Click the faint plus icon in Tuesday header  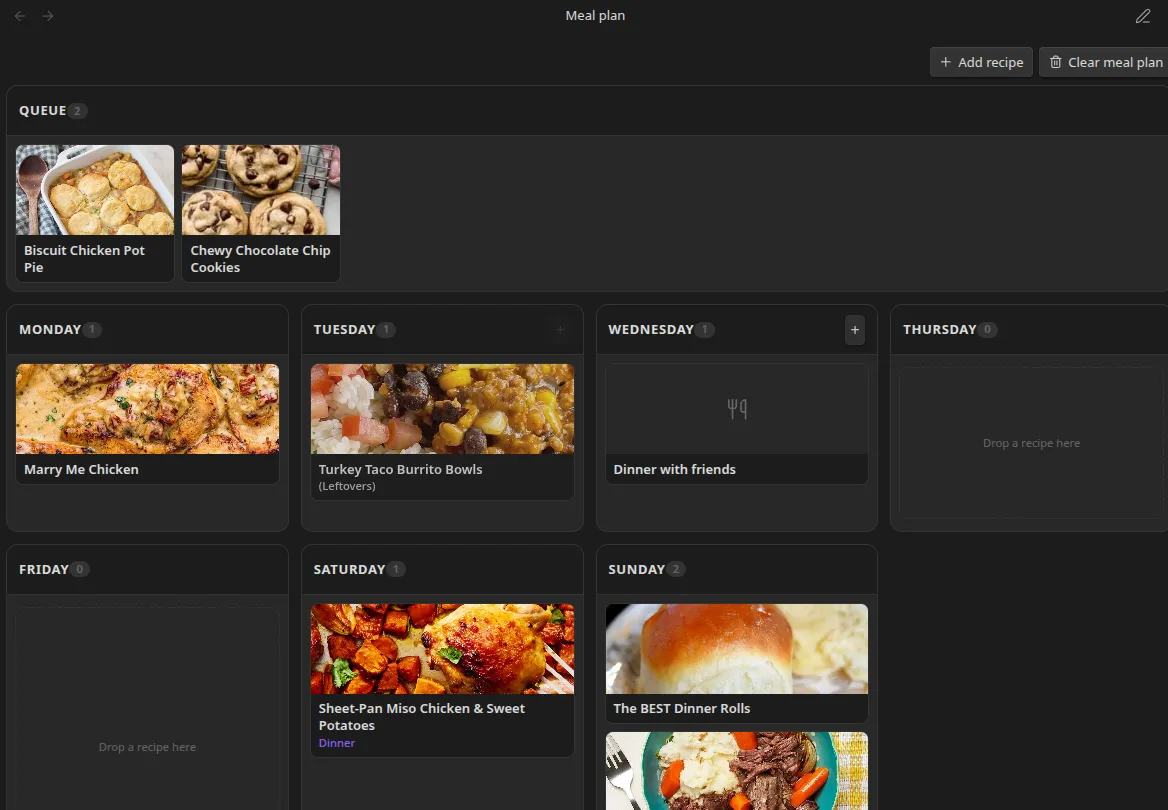tap(561, 329)
